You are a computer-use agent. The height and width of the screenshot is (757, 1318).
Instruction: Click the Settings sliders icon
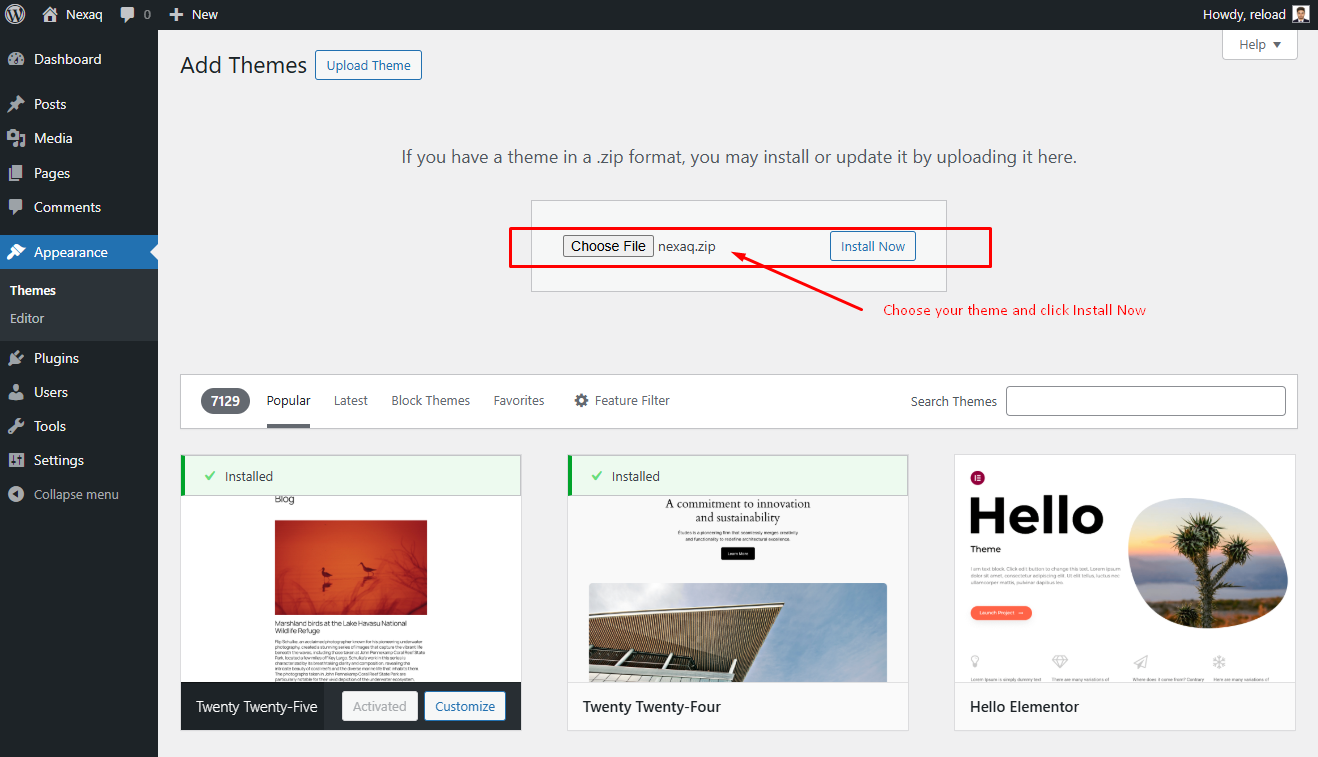tap(16, 460)
